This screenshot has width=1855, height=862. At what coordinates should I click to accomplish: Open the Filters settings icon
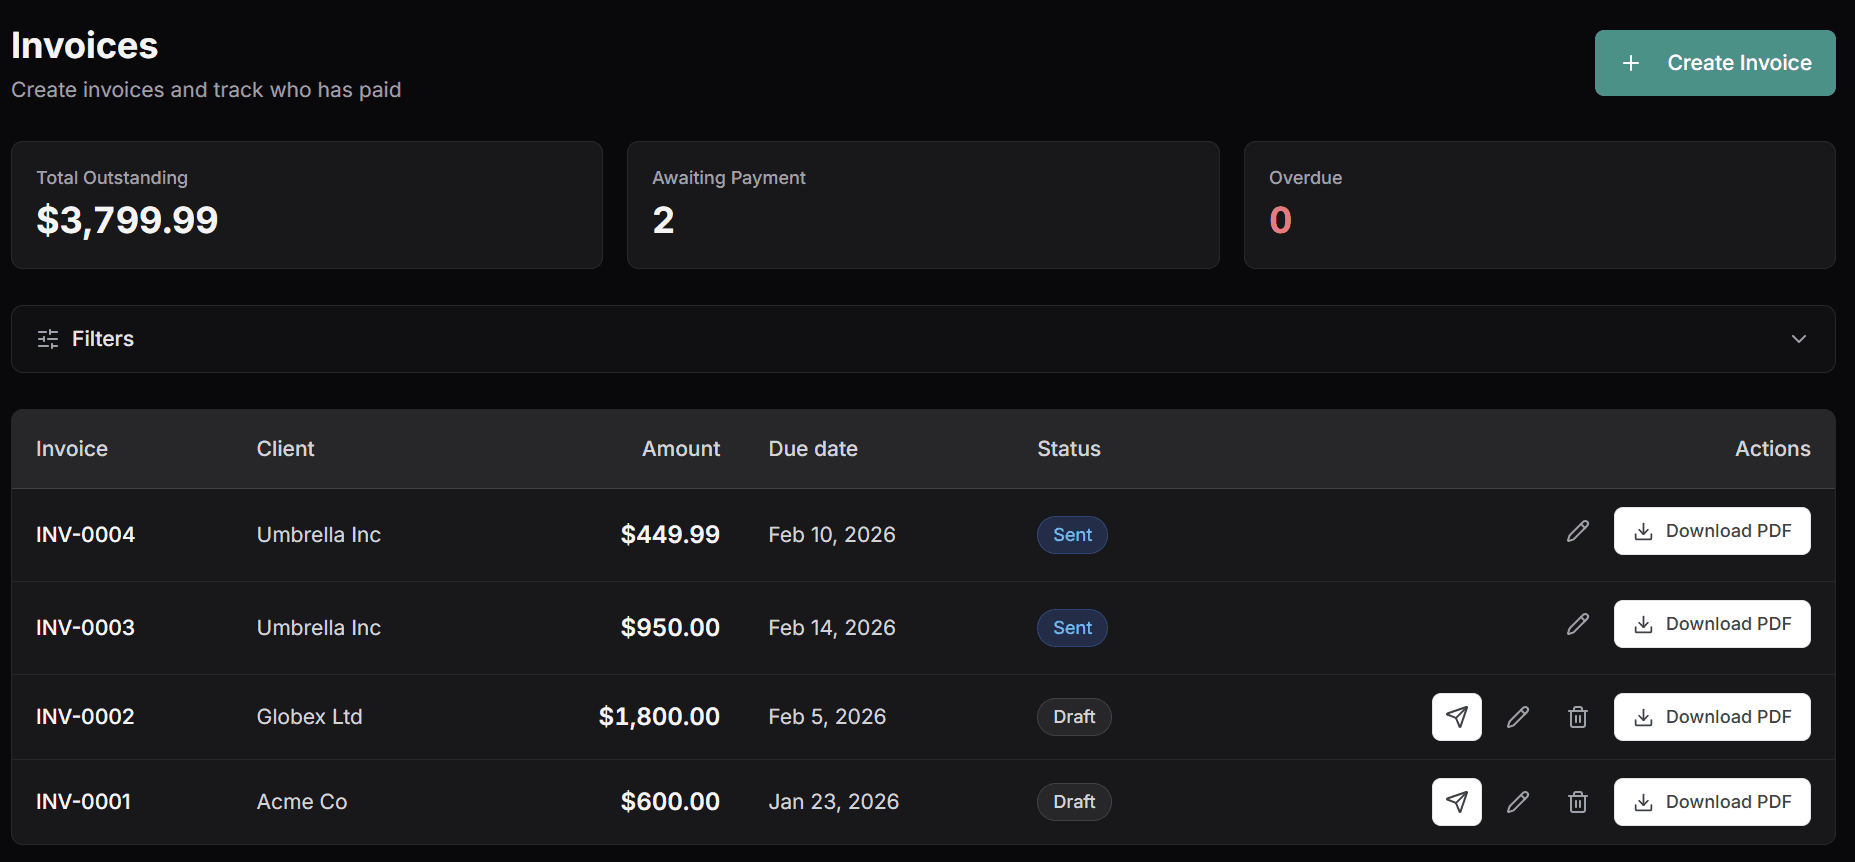click(47, 338)
